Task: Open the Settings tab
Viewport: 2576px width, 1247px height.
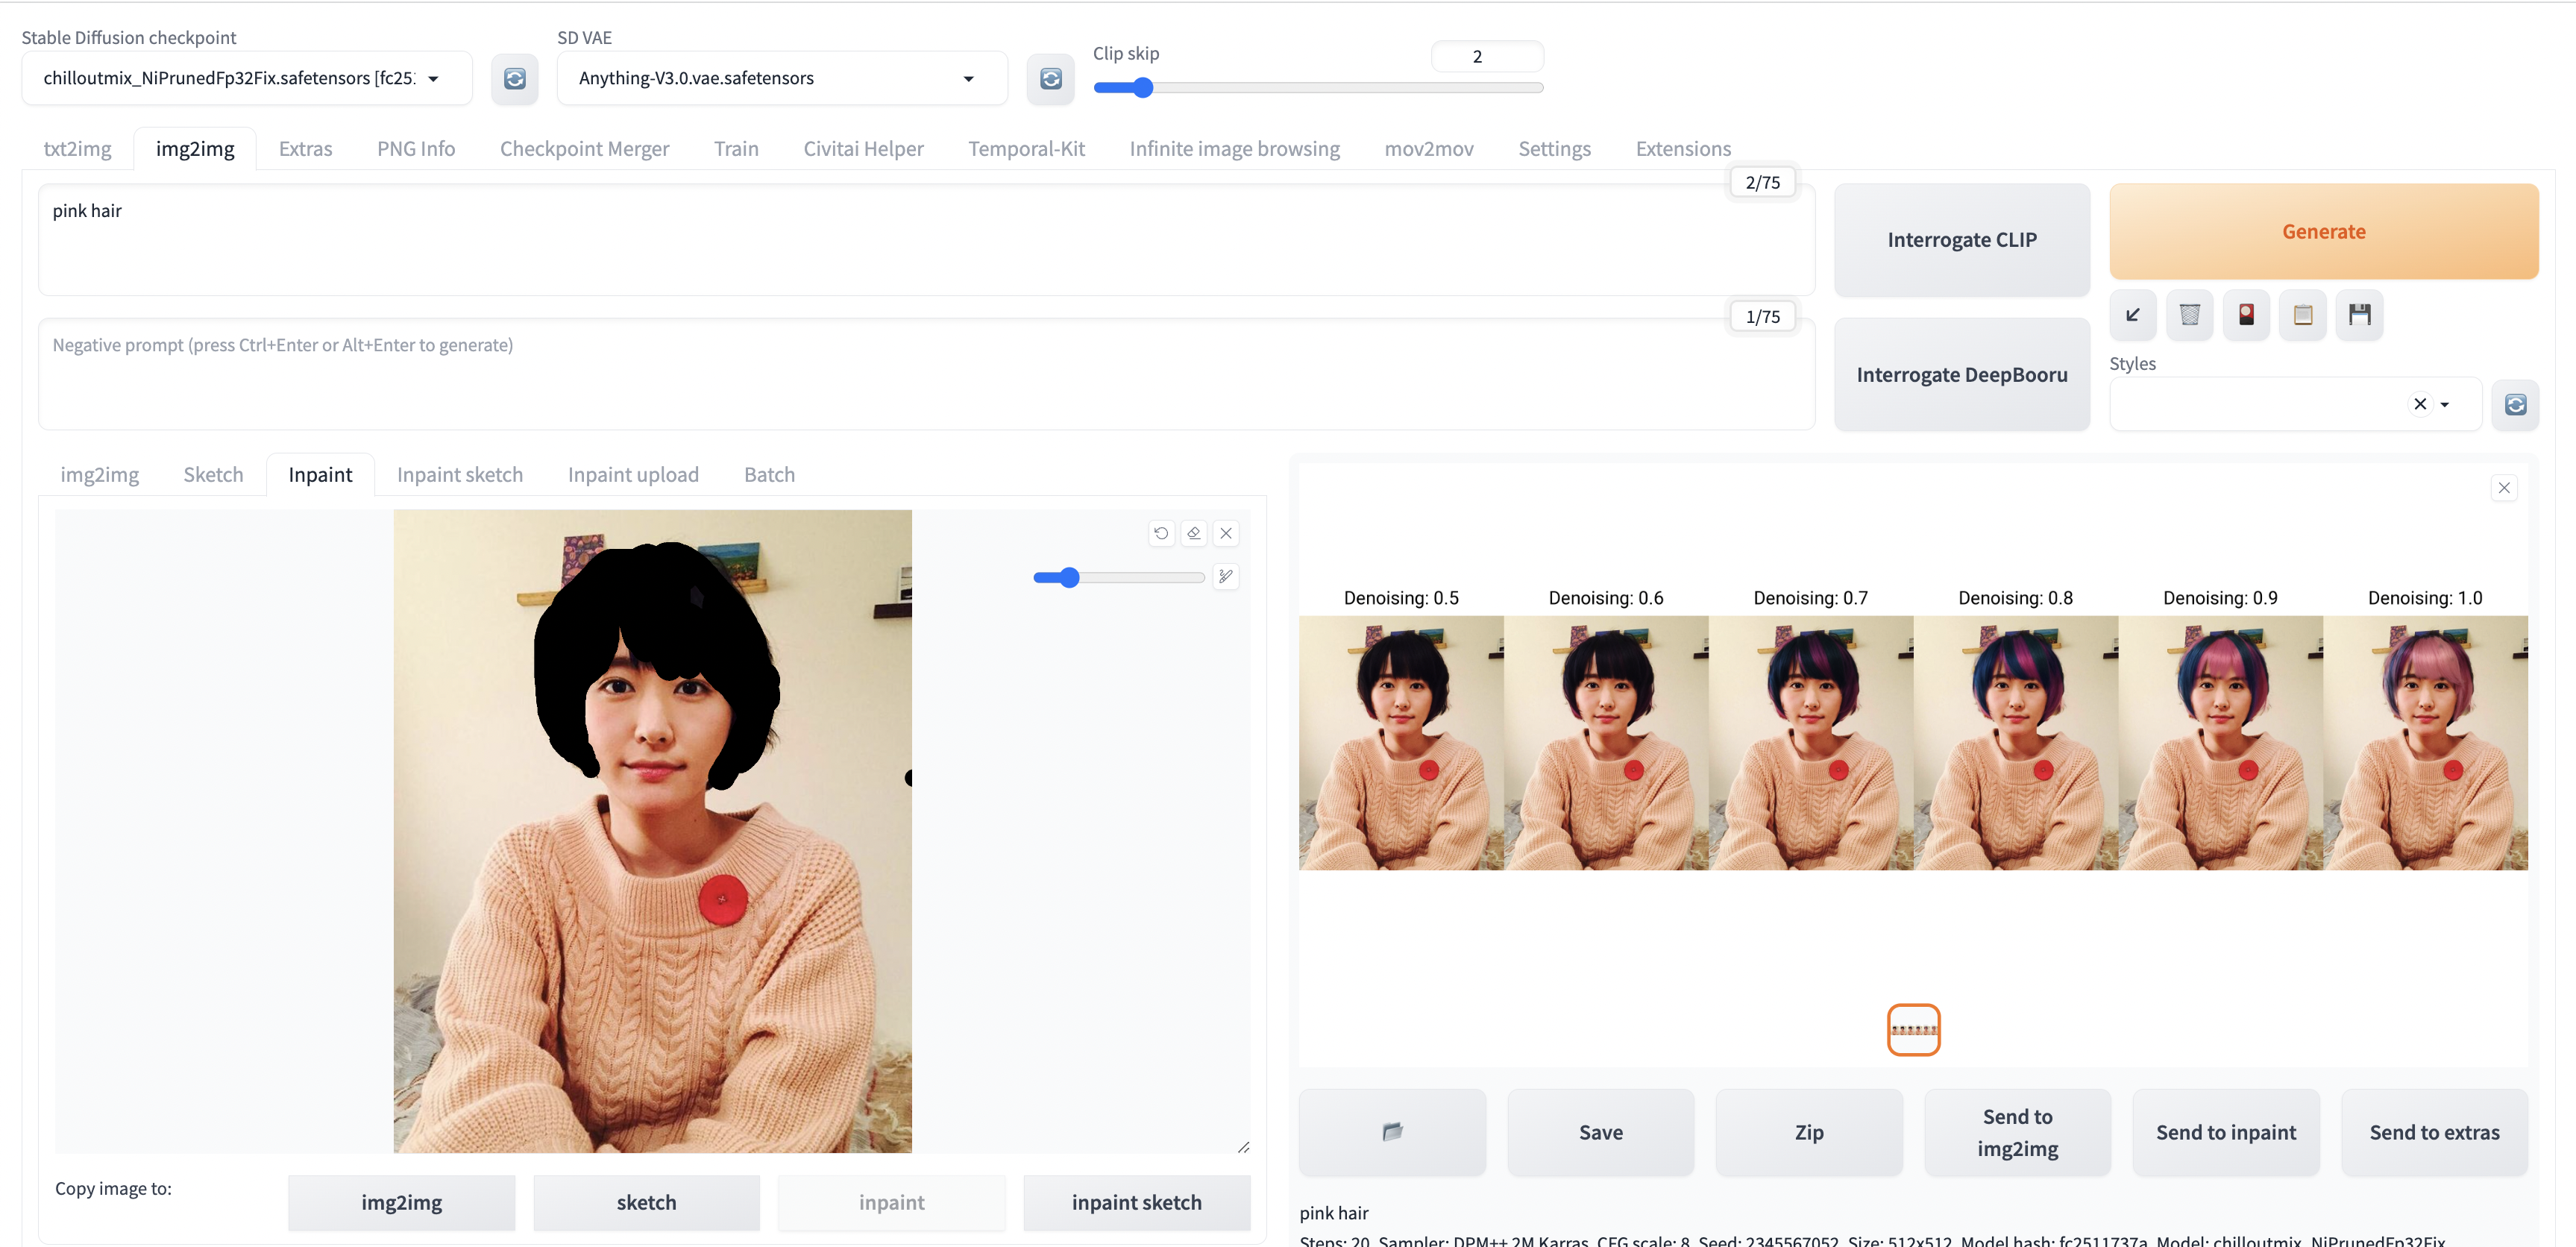Action: (1554, 148)
